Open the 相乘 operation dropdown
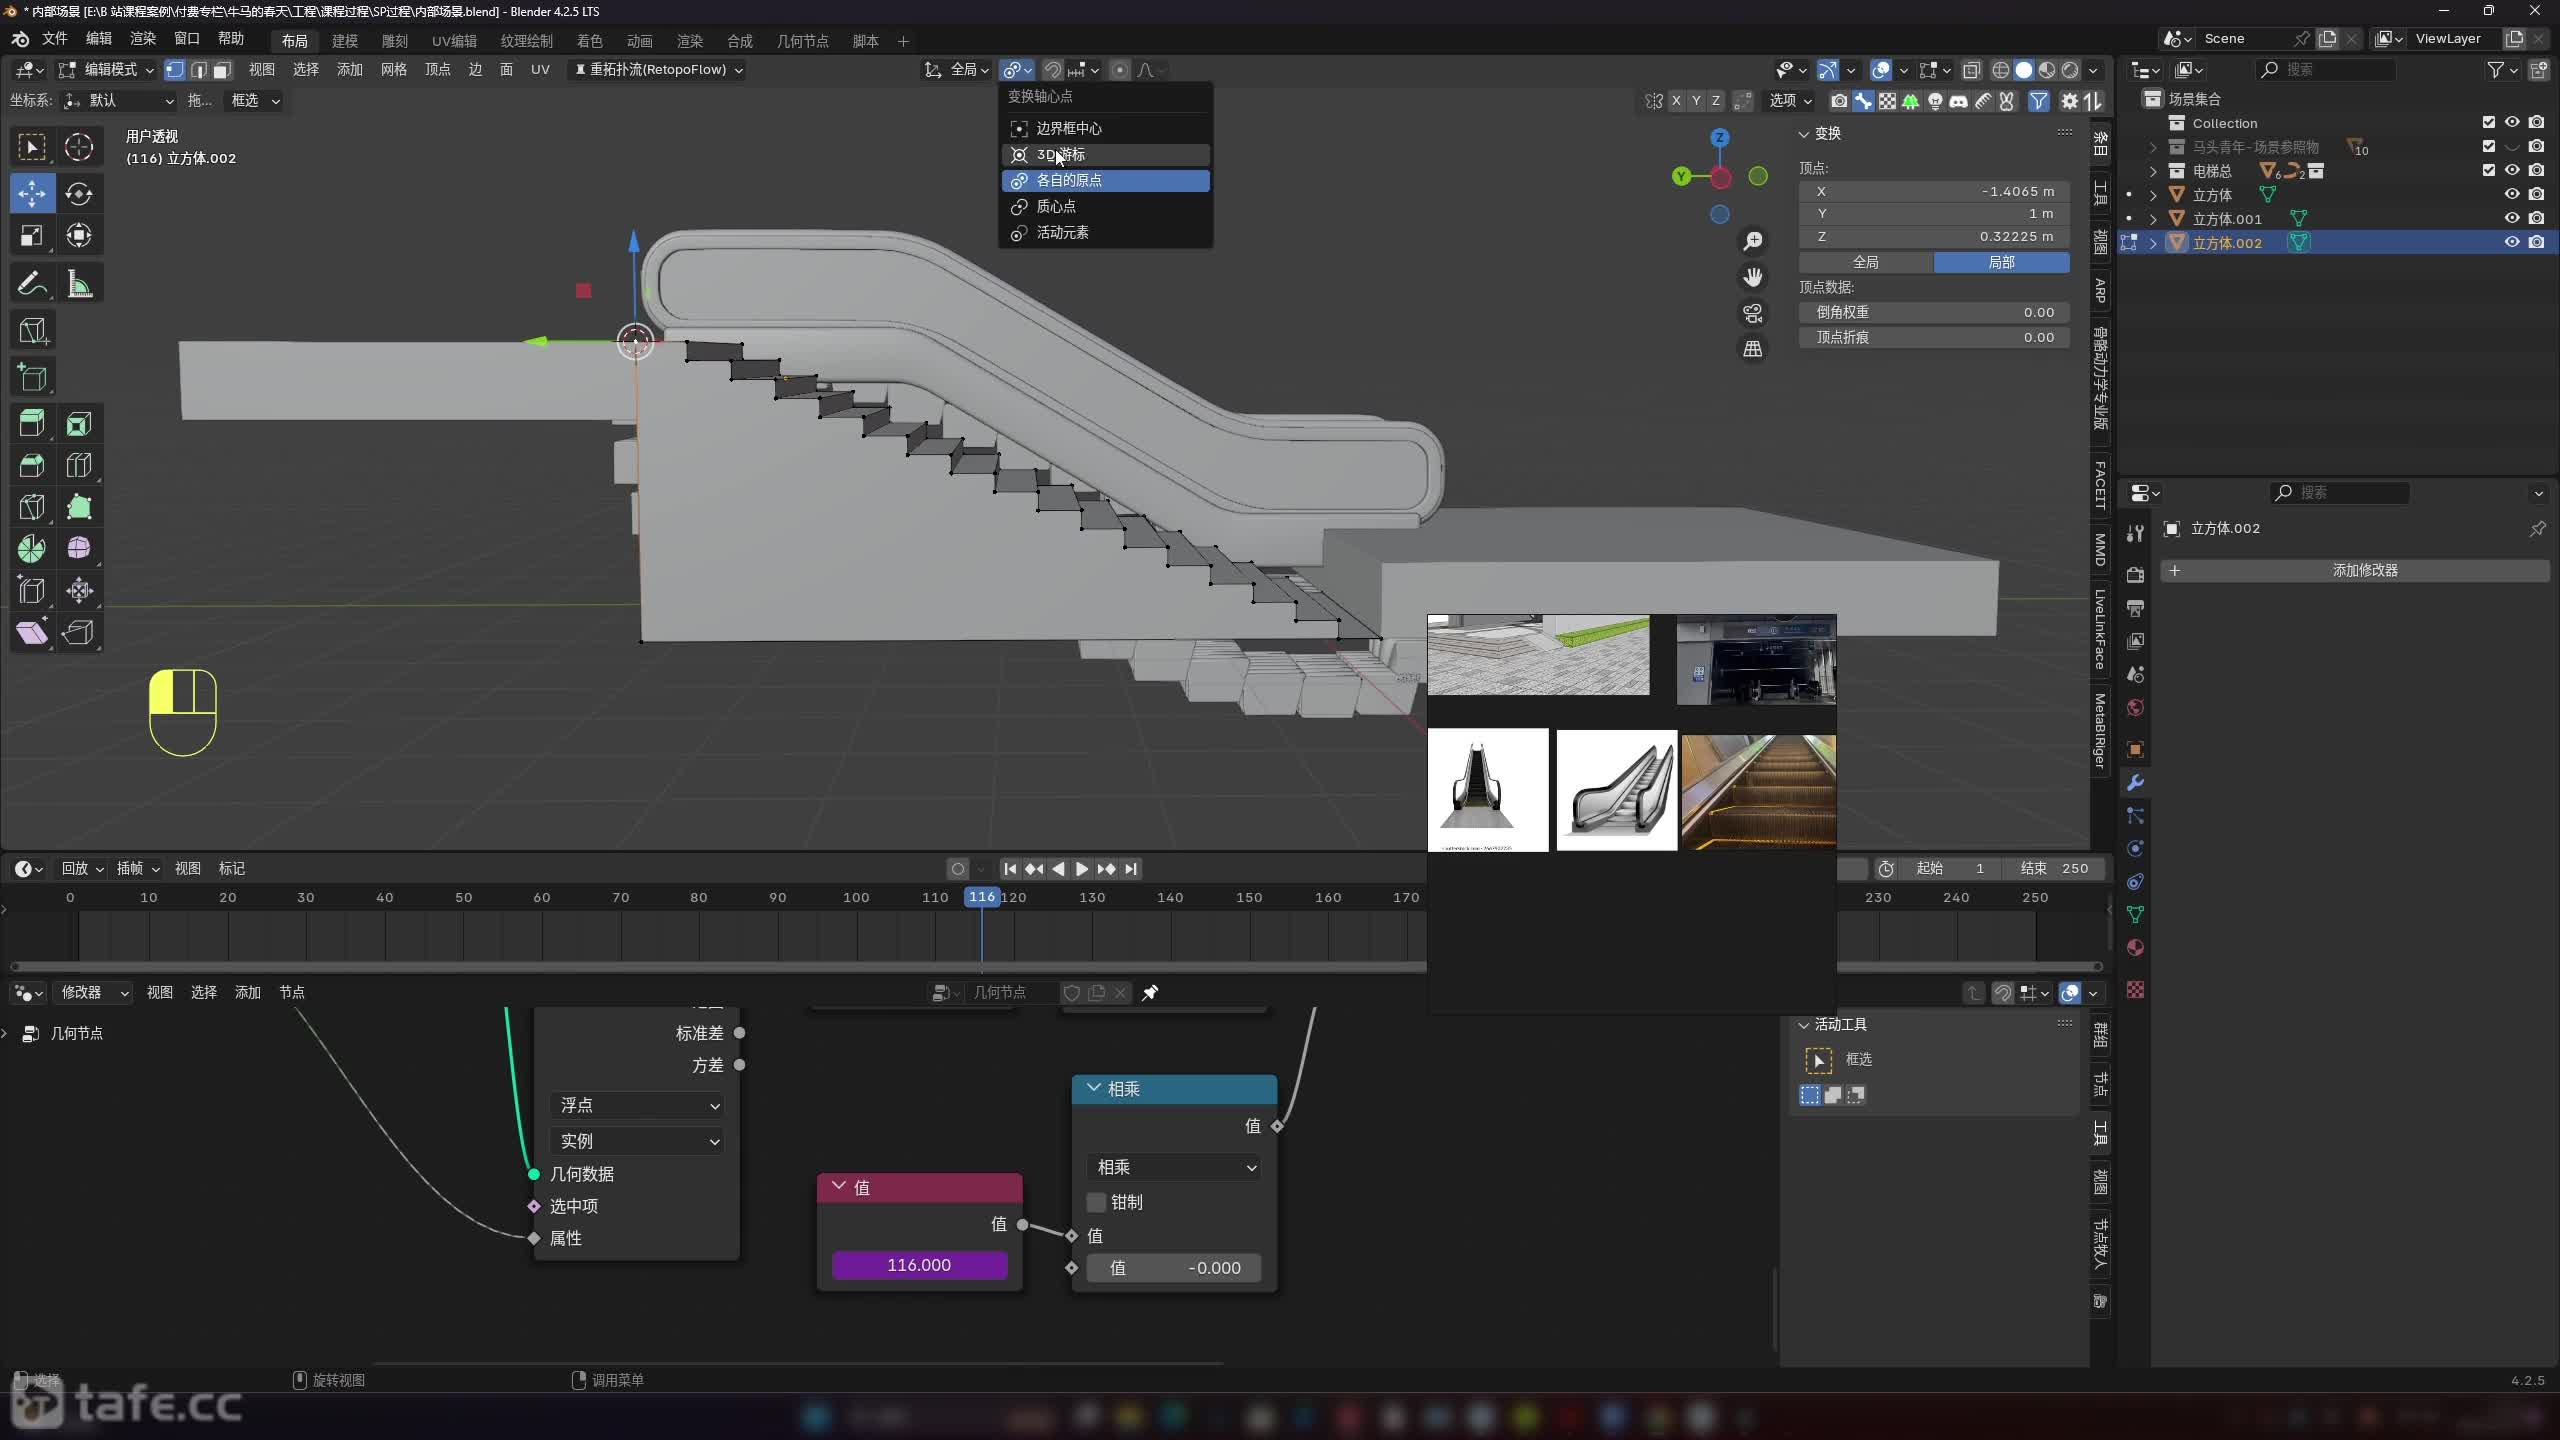The width and height of the screenshot is (2560, 1440). (x=1174, y=1167)
